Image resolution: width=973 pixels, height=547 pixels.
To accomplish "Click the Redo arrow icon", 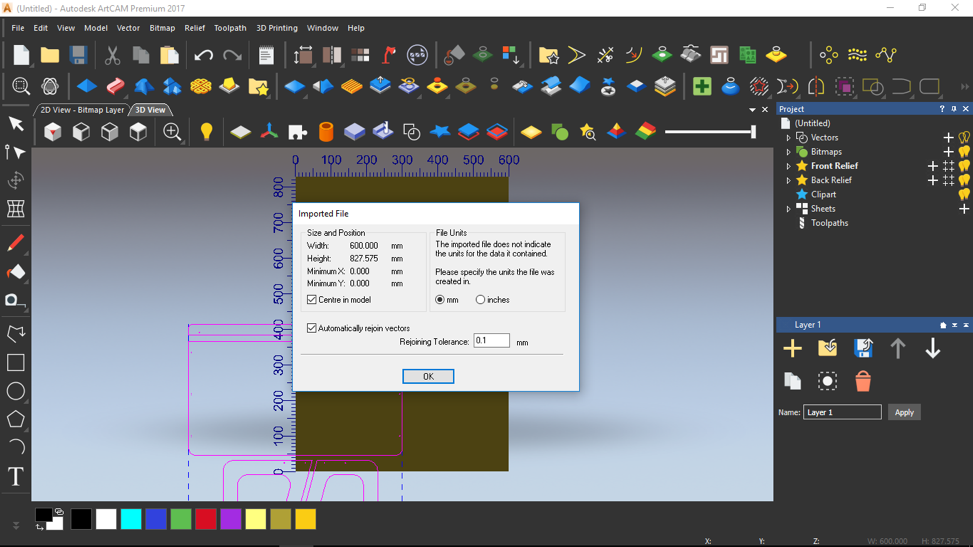I will click(233, 55).
